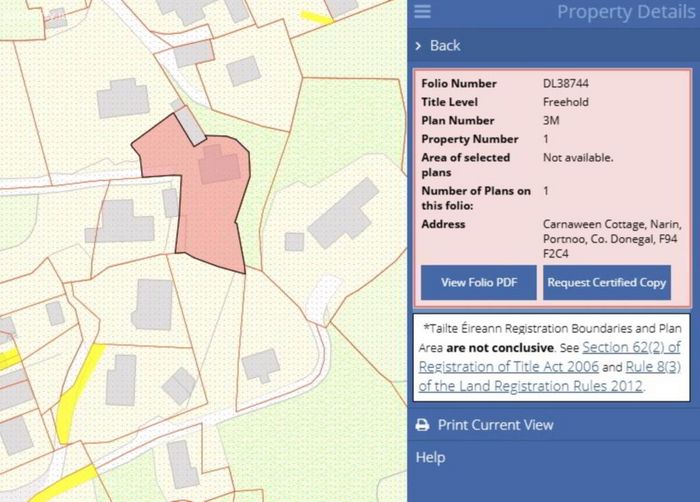Screen dimensions: 700x502
Task: Click the View Folio PDF button
Action: (479, 283)
